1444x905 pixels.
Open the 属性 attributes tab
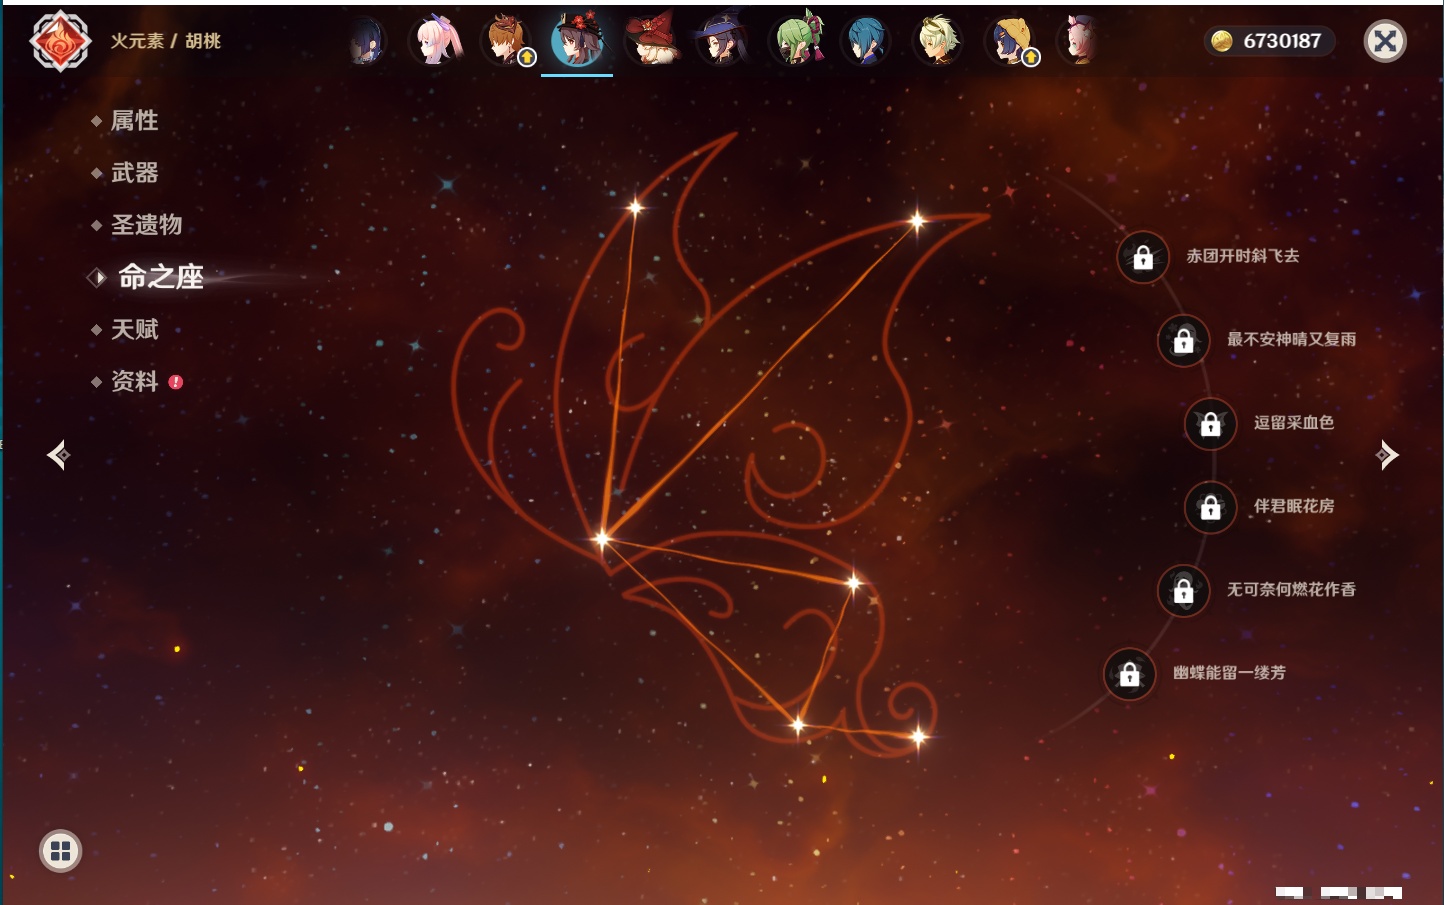(134, 121)
